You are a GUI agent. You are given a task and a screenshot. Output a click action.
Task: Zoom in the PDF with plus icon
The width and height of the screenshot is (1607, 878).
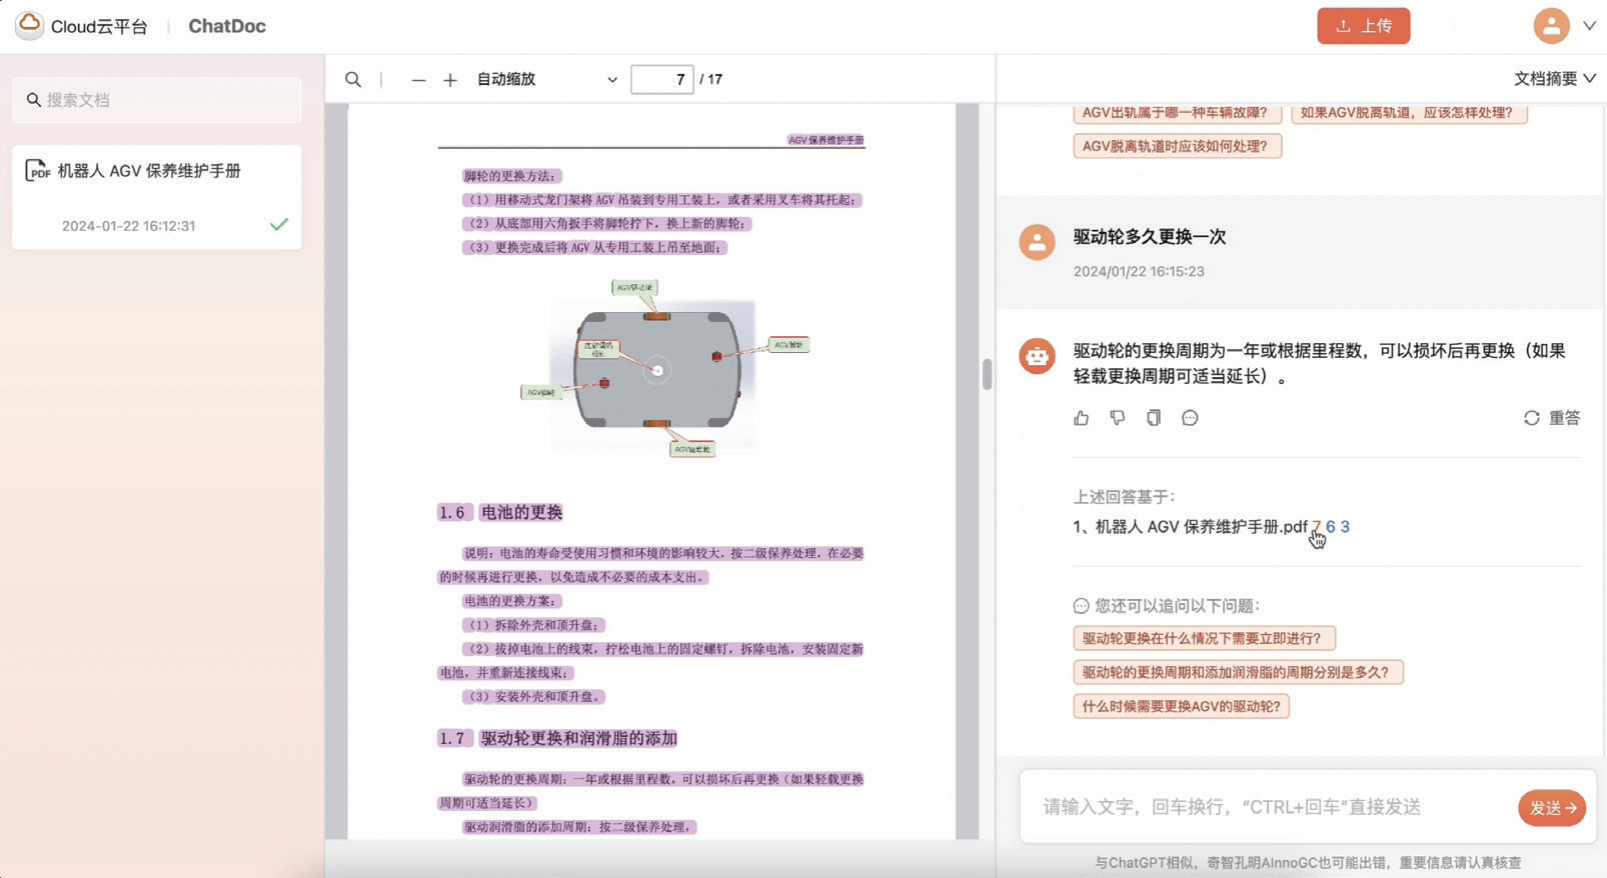pos(450,80)
